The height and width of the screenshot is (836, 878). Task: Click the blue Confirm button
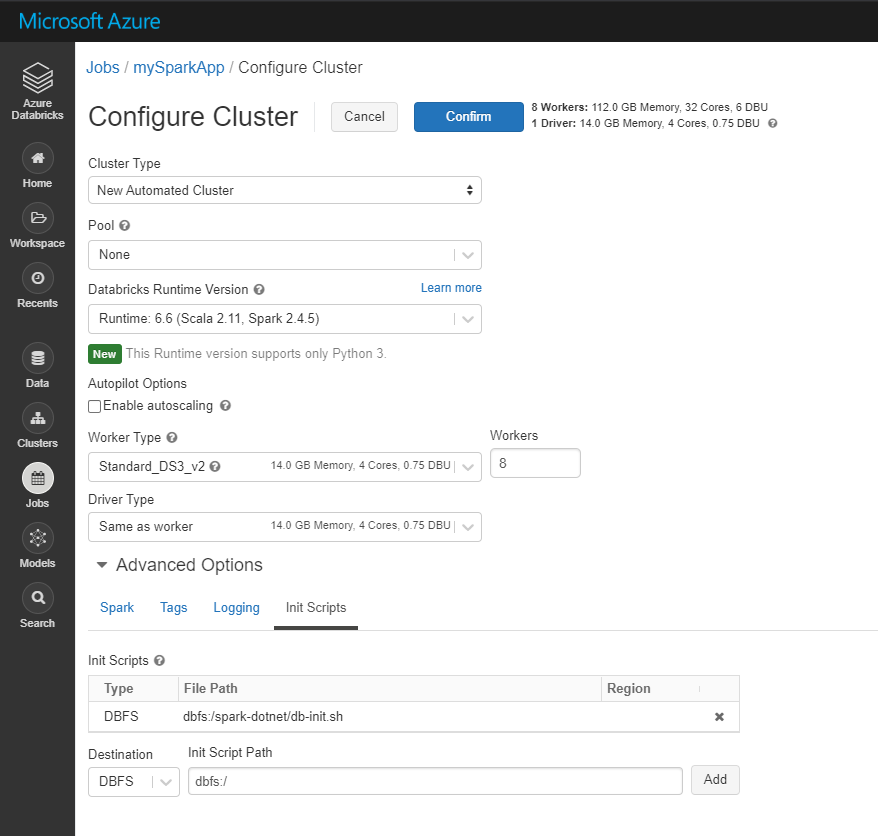click(x=469, y=116)
